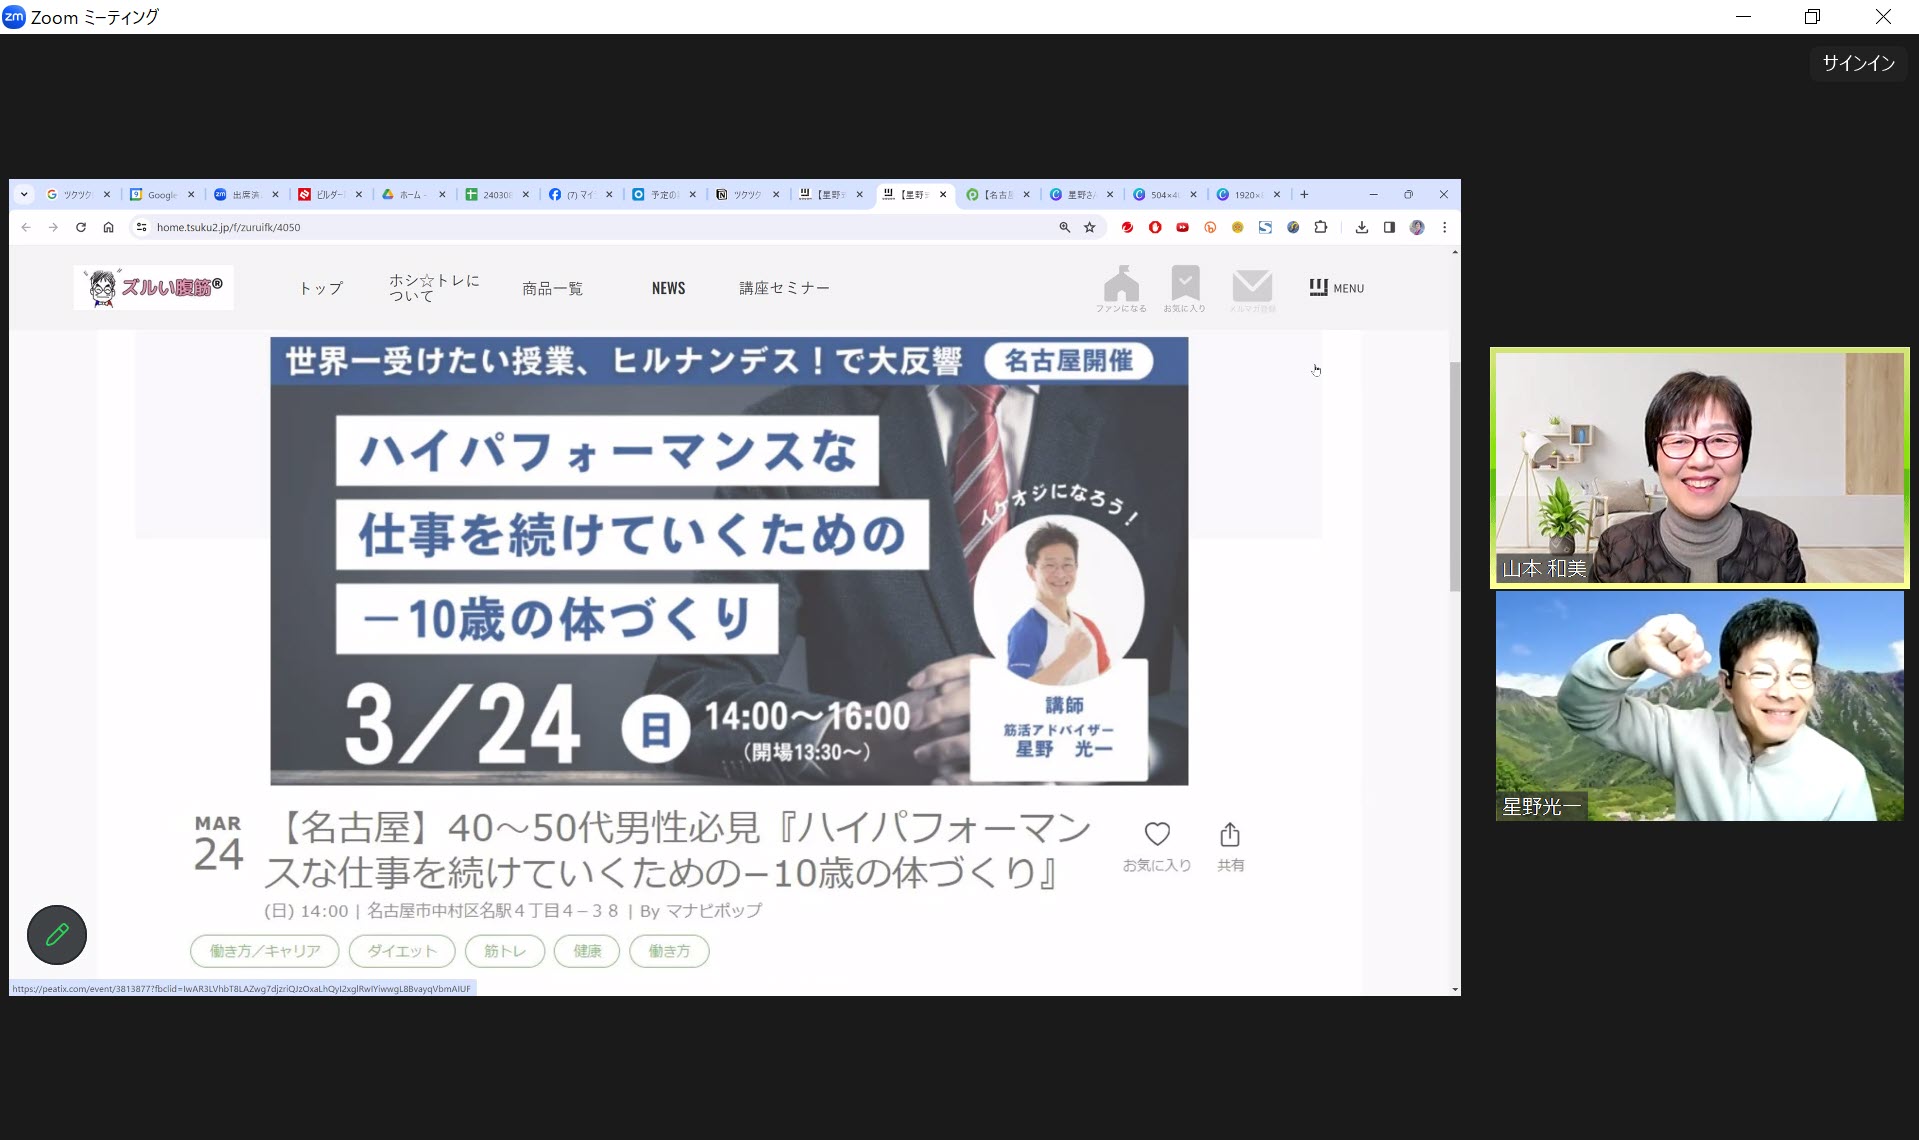1919x1140 pixels.
Task: Click the 筋トレ tag
Action: tap(505, 951)
